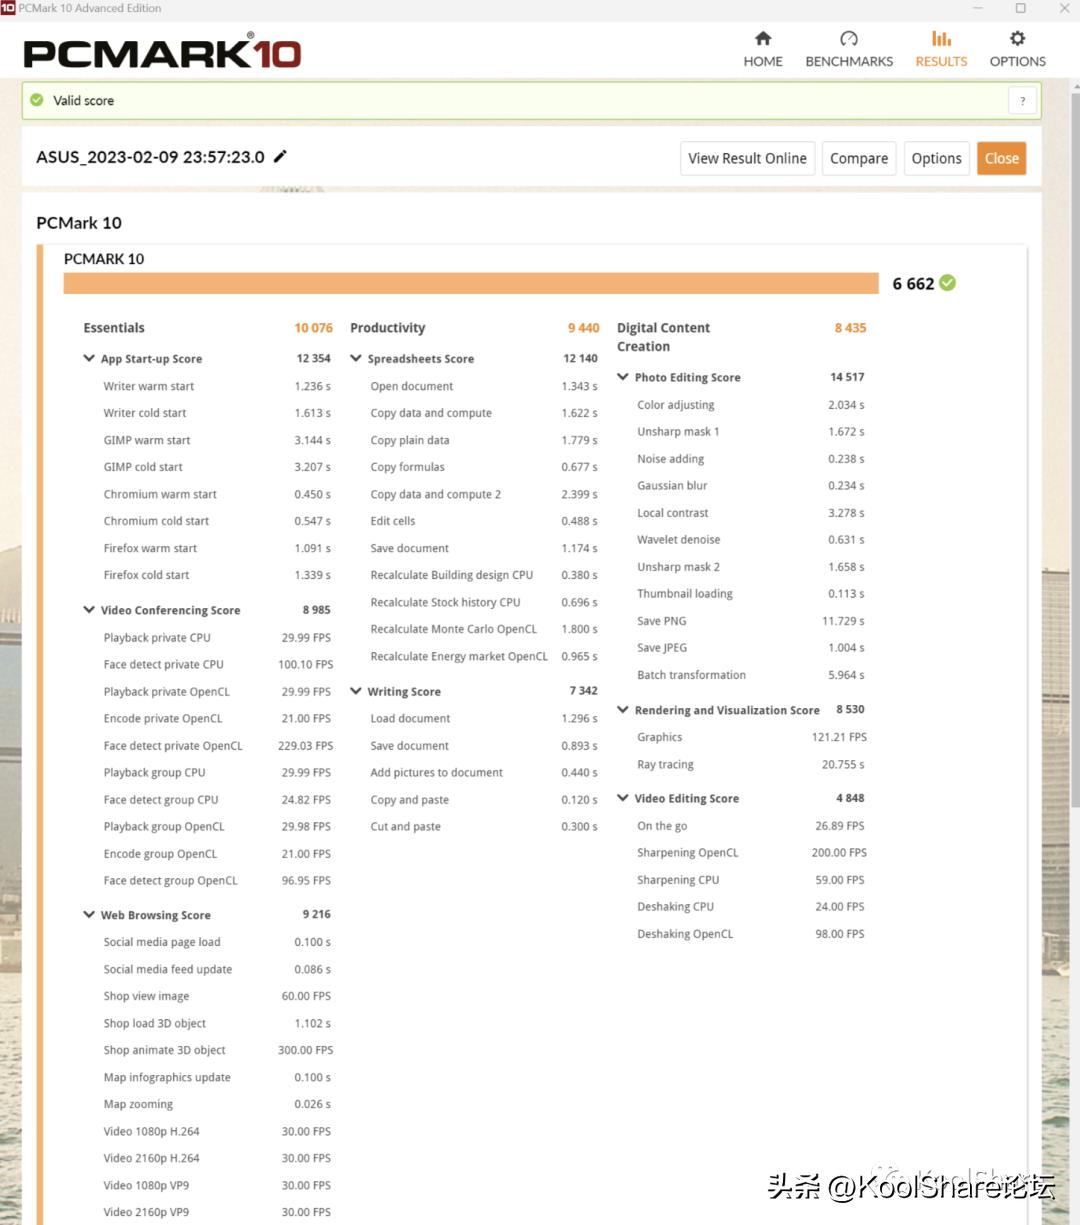The height and width of the screenshot is (1225, 1080).
Task: Click the vertical scrollbar on right
Action: pos(1075,450)
